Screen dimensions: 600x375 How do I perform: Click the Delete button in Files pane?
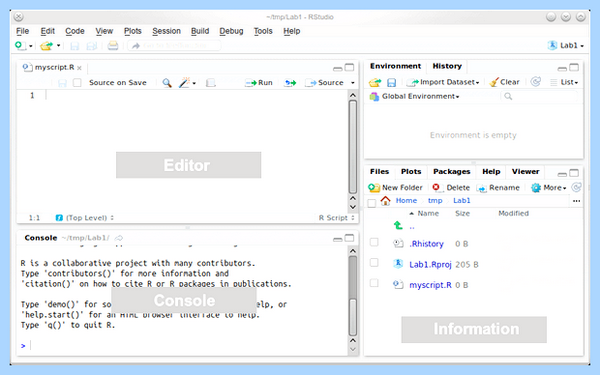(451, 188)
